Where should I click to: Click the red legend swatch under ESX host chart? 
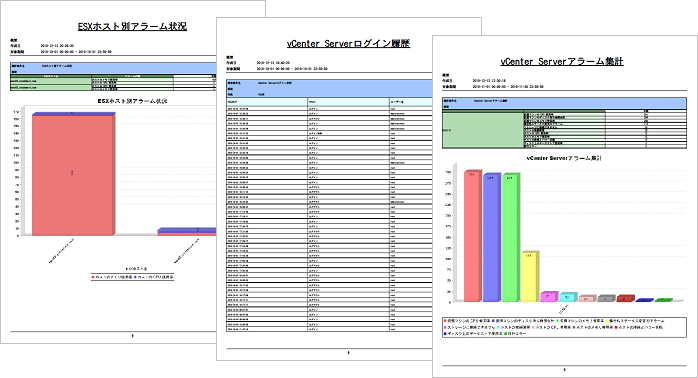93,277
